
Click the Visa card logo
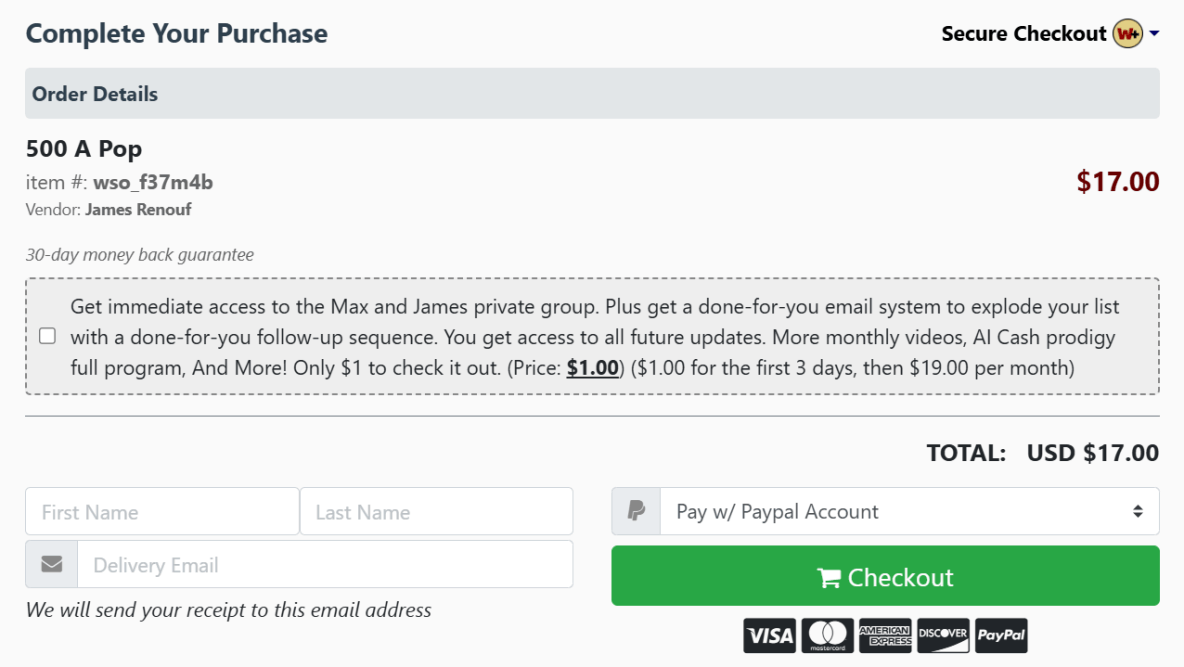[x=769, y=635]
